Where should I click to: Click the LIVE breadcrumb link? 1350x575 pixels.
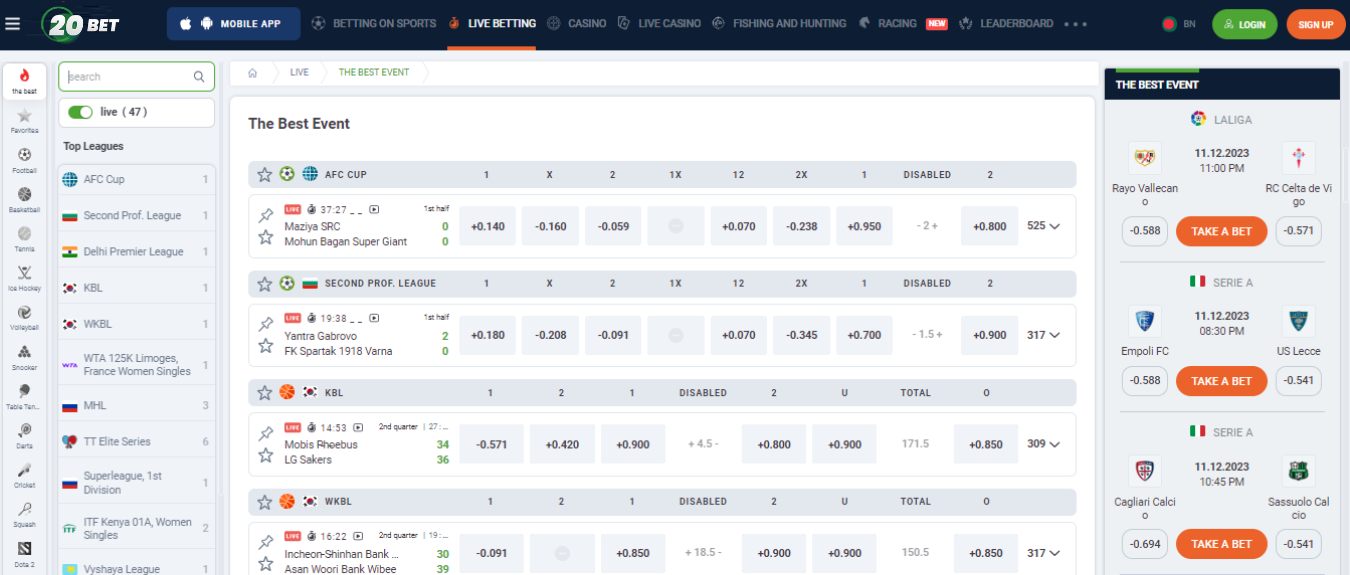[x=299, y=72]
